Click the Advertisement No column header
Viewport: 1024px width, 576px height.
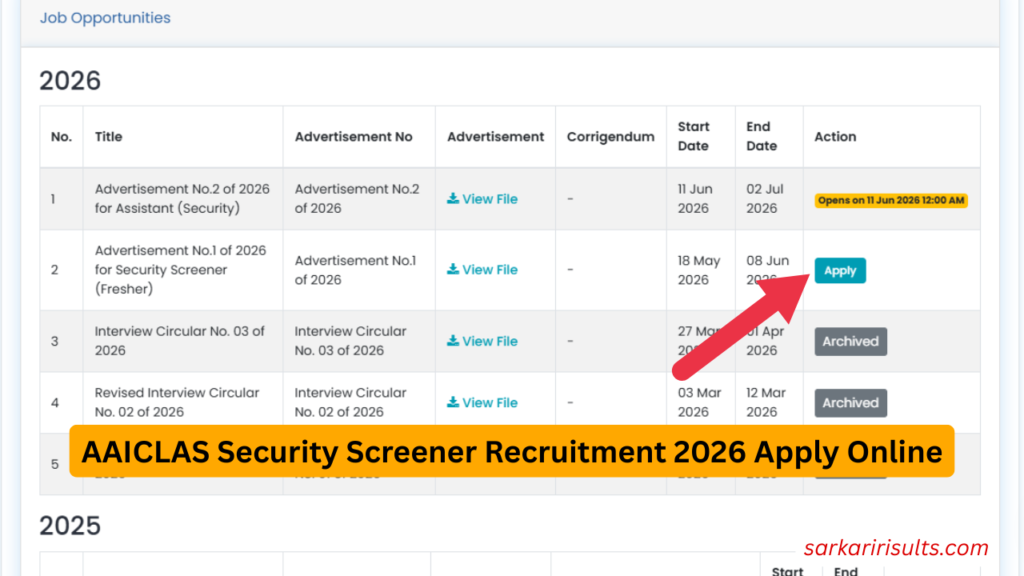coord(353,136)
